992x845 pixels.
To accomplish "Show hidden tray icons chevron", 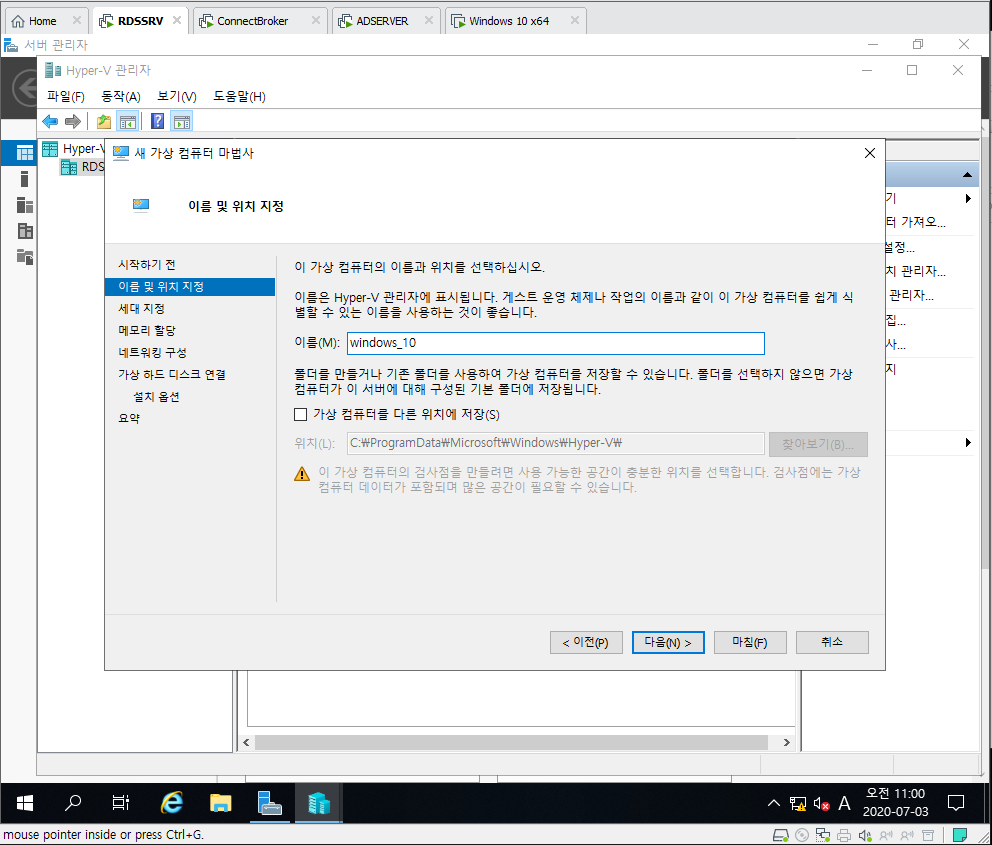I will (773, 803).
